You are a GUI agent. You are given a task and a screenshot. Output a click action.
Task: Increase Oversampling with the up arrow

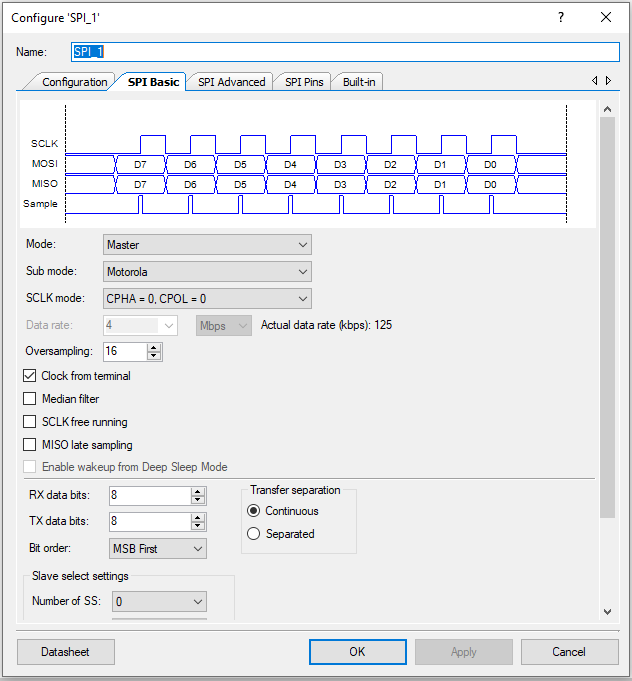[x=154, y=347]
